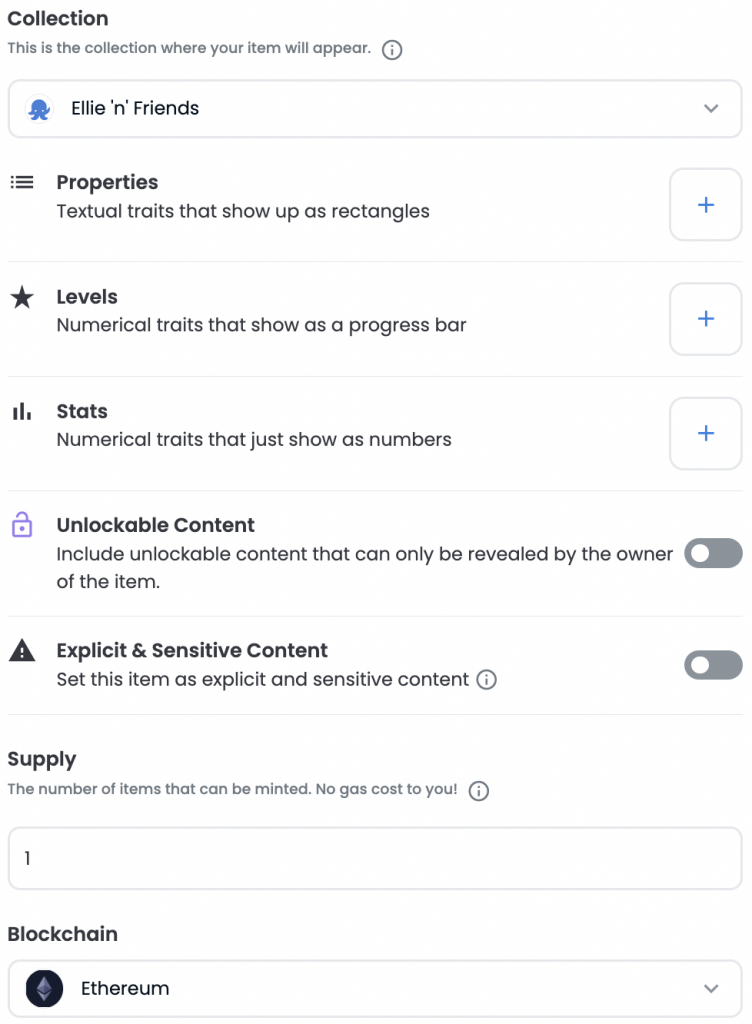This screenshot has width=752, height=1024.
Task: Add a new Levels trait
Action: point(706,319)
